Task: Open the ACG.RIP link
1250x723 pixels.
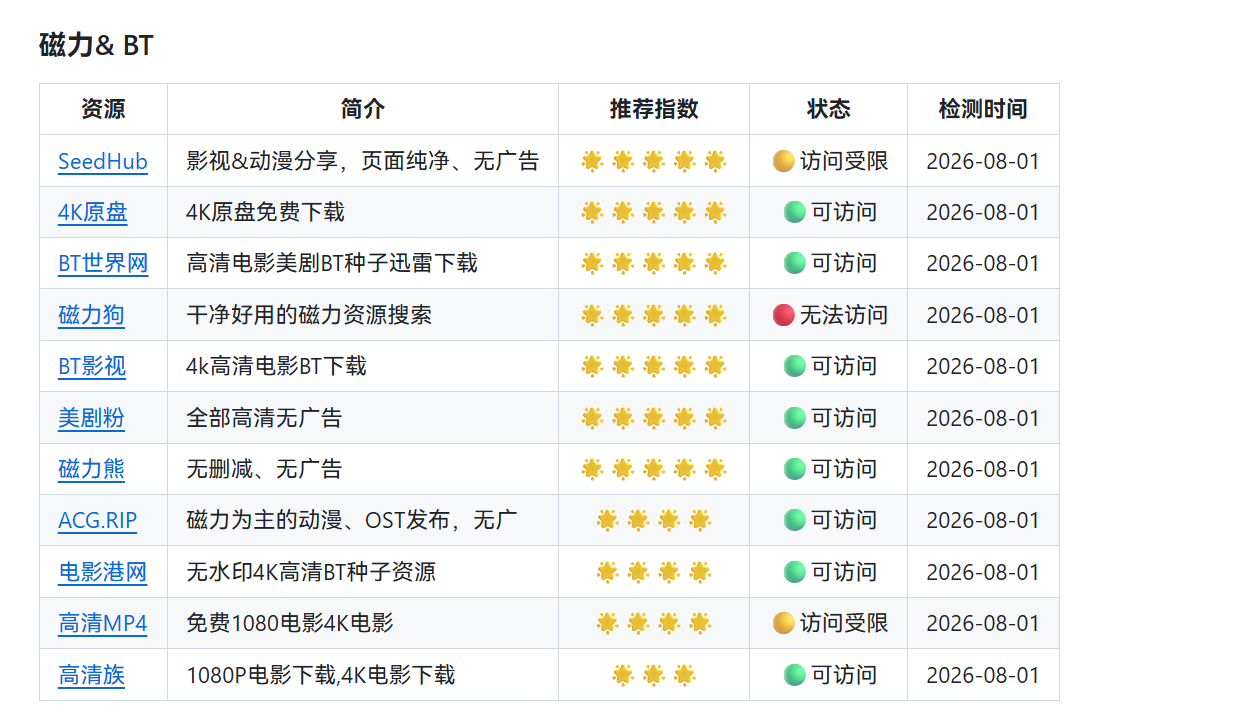Action: tap(98, 520)
